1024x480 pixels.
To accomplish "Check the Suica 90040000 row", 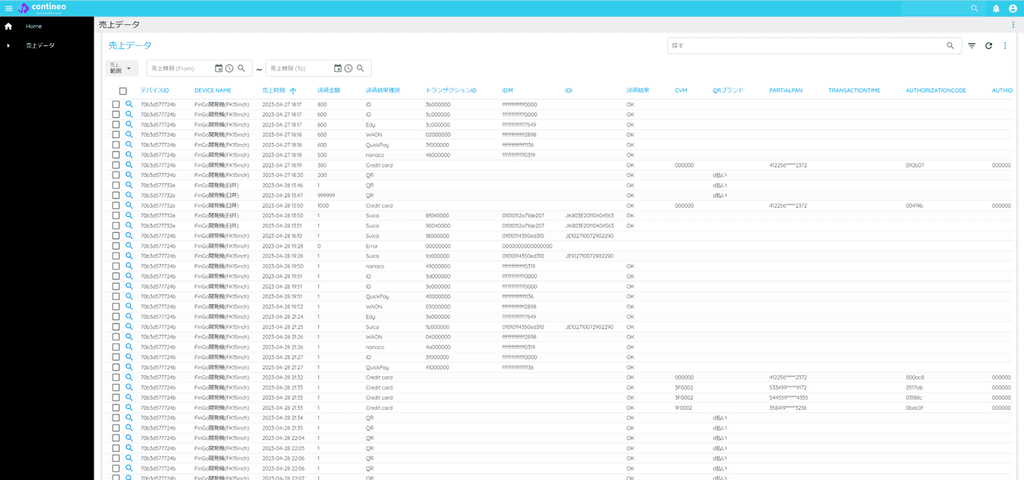I will pyautogui.click(x=116, y=225).
